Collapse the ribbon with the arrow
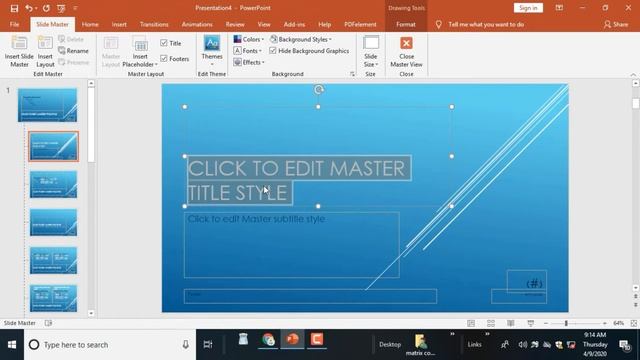Image resolution: width=640 pixels, height=360 pixels. 633,75
